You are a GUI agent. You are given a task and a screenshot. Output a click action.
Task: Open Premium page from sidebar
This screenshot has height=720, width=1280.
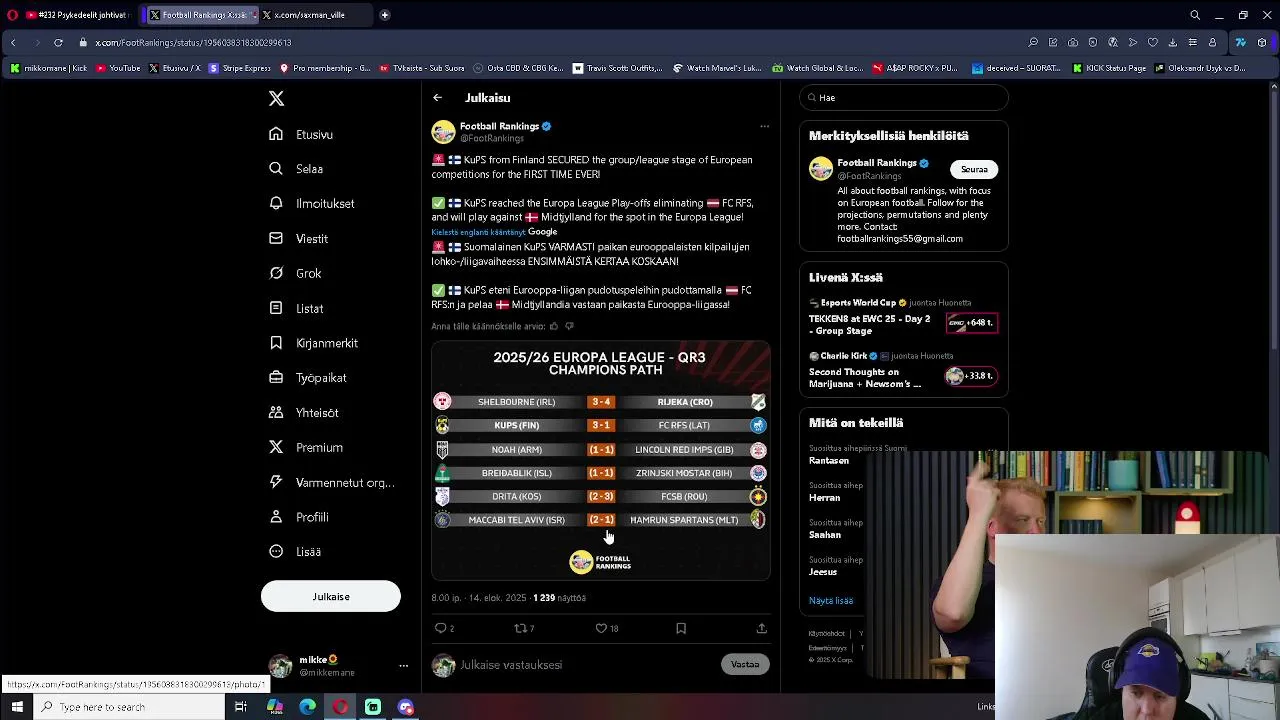point(306,447)
